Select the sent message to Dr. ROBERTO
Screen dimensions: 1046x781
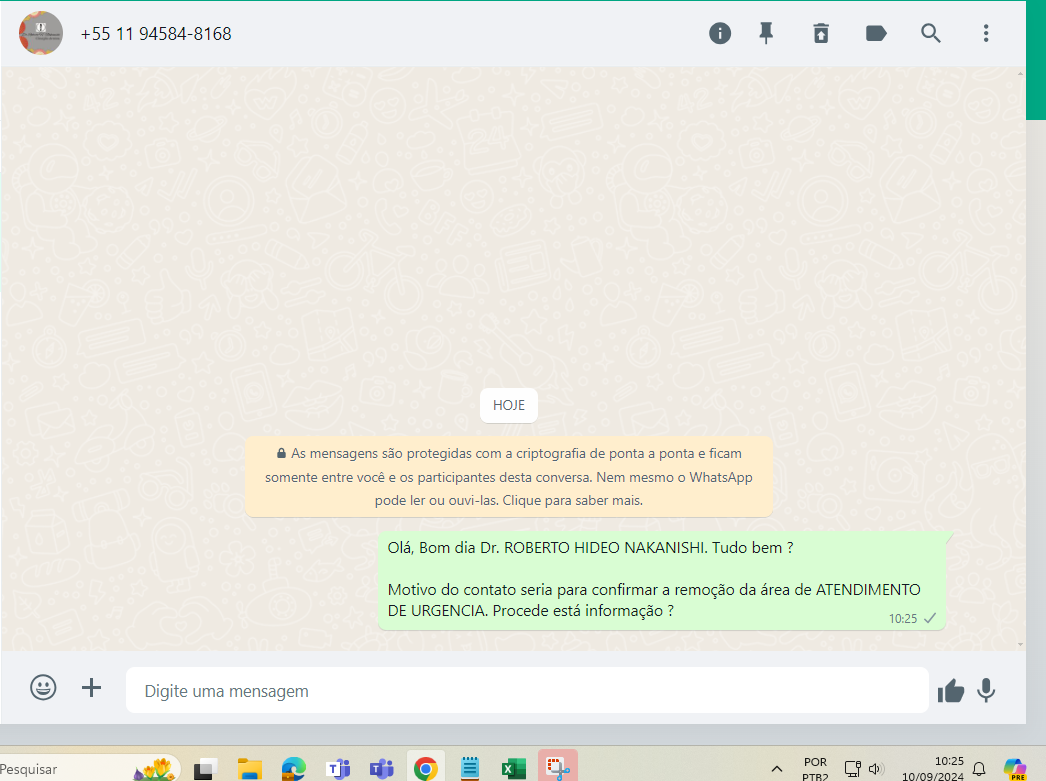point(662,580)
